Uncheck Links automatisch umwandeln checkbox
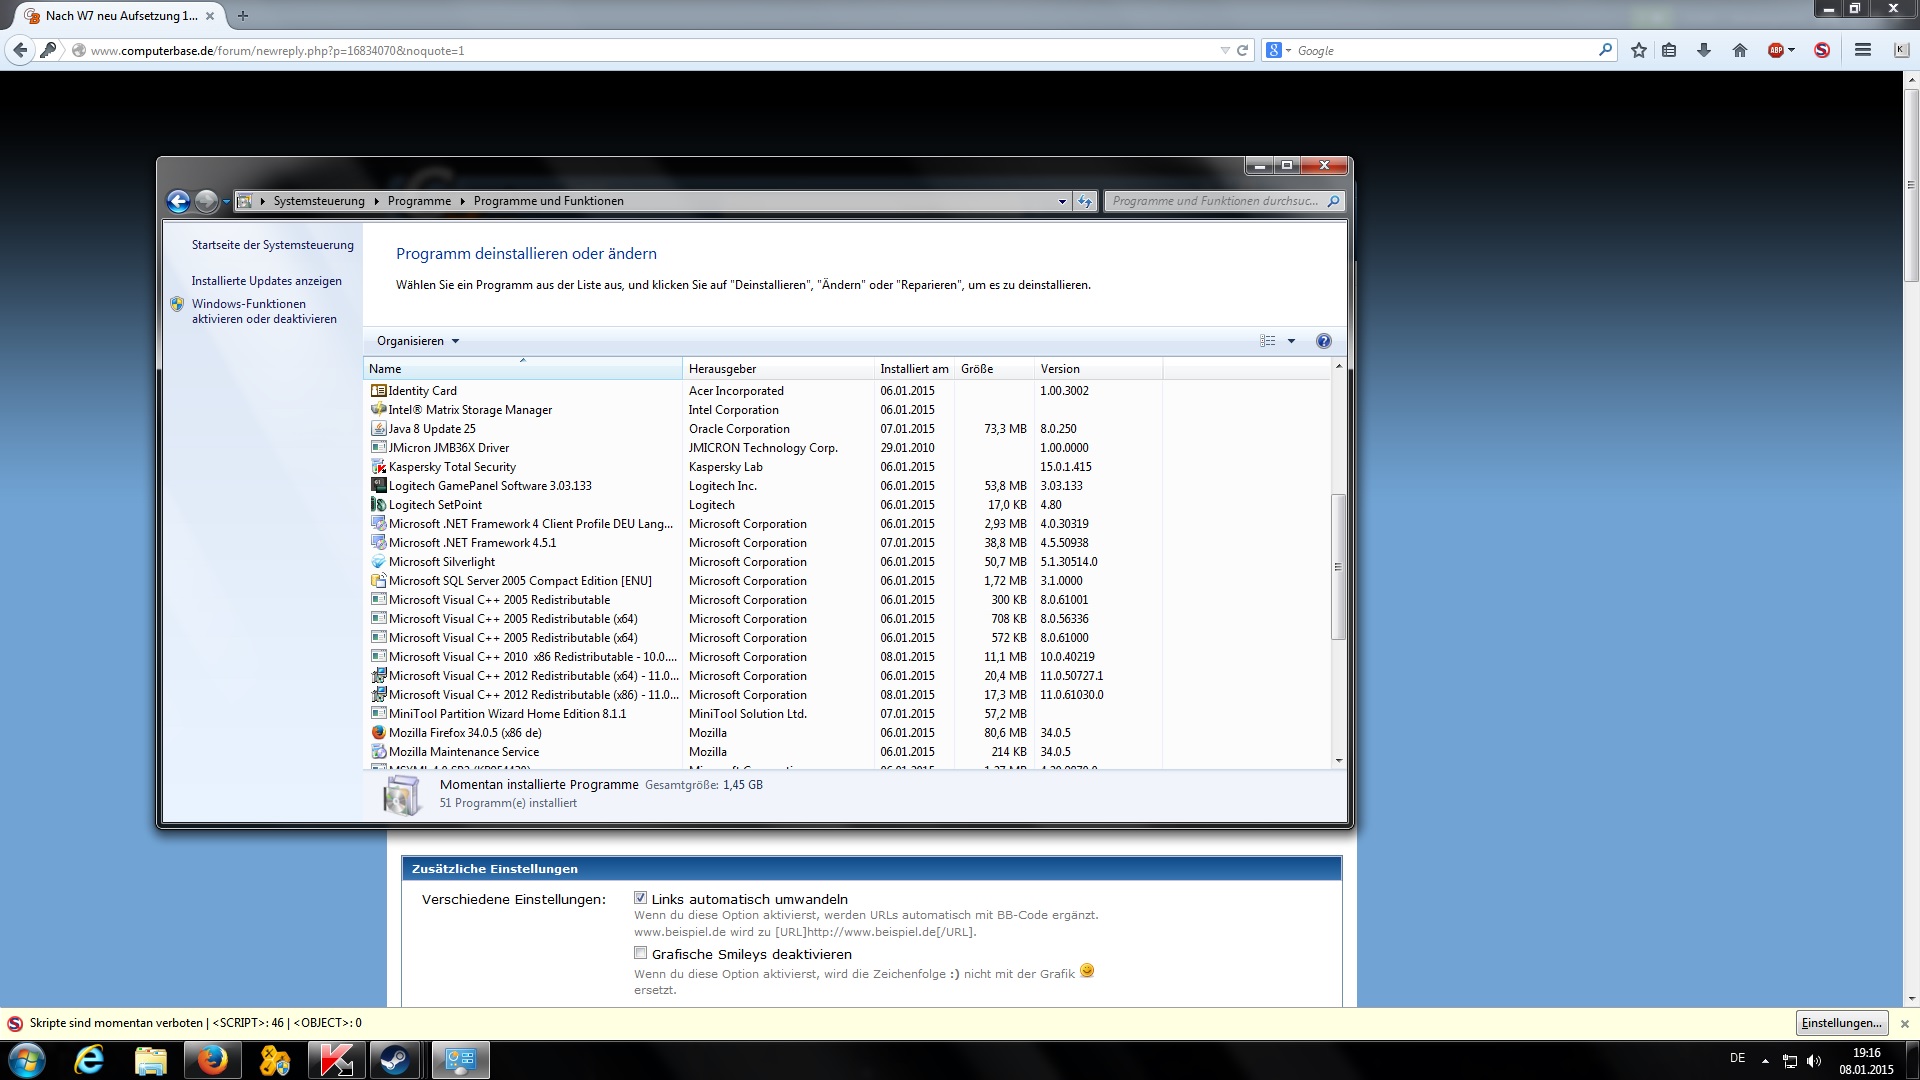The image size is (1920, 1080). click(x=640, y=898)
